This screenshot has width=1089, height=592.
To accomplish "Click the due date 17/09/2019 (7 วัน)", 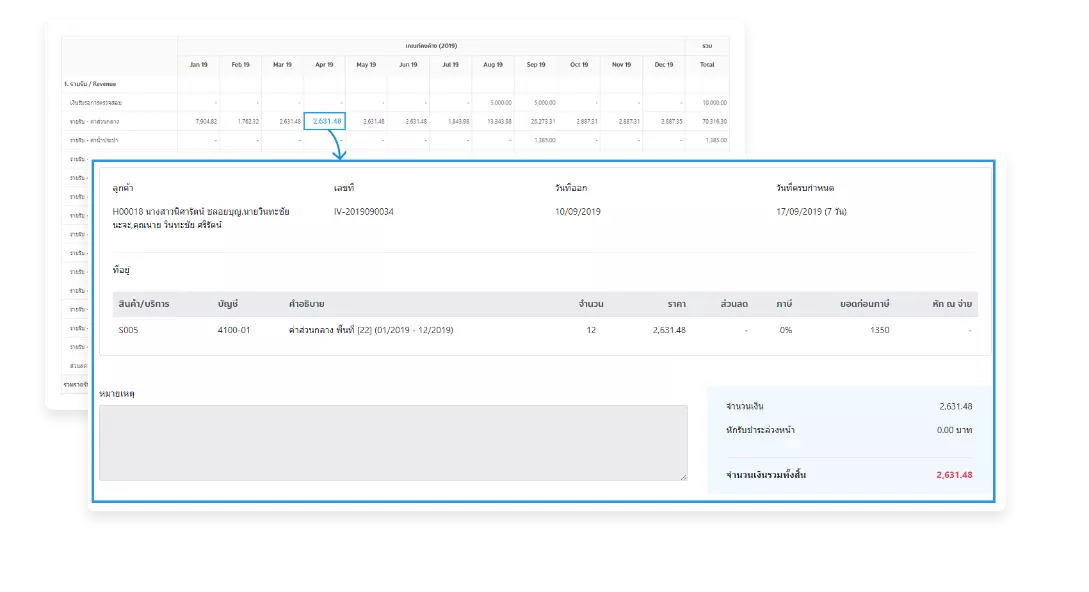I will pos(811,212).
